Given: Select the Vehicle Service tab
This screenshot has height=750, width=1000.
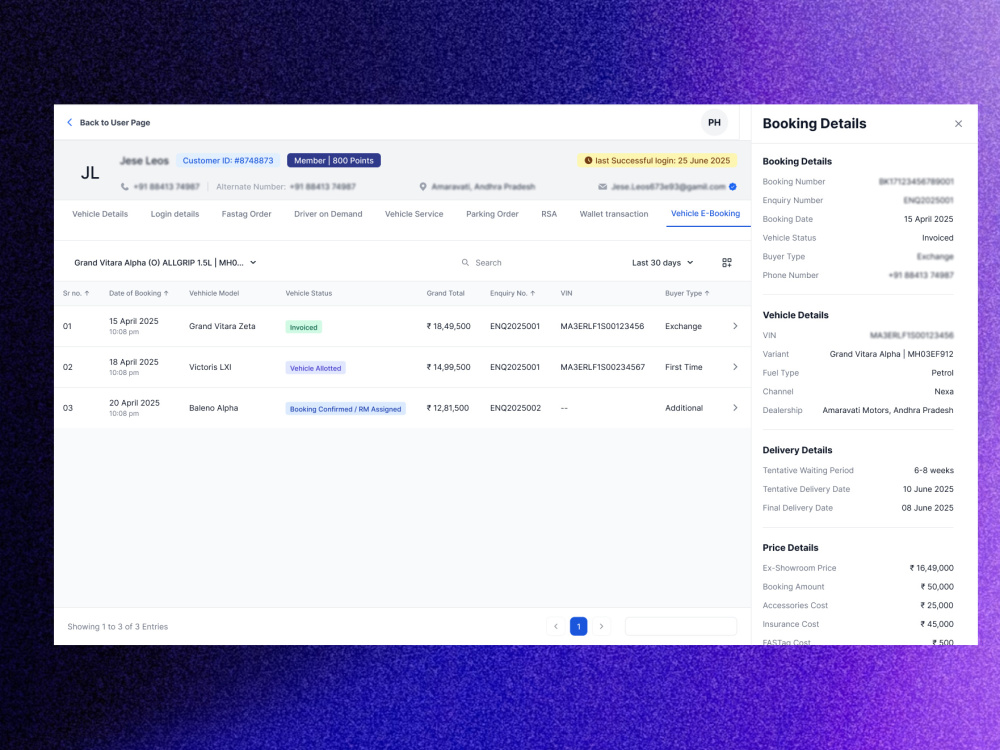Looking at the screenshot, I should (414, 214).
